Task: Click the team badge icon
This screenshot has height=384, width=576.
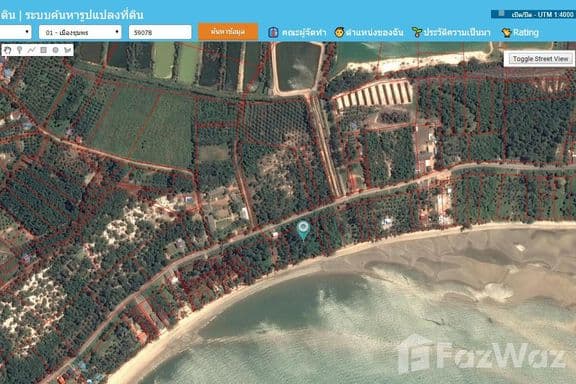Action: point(273,32)
